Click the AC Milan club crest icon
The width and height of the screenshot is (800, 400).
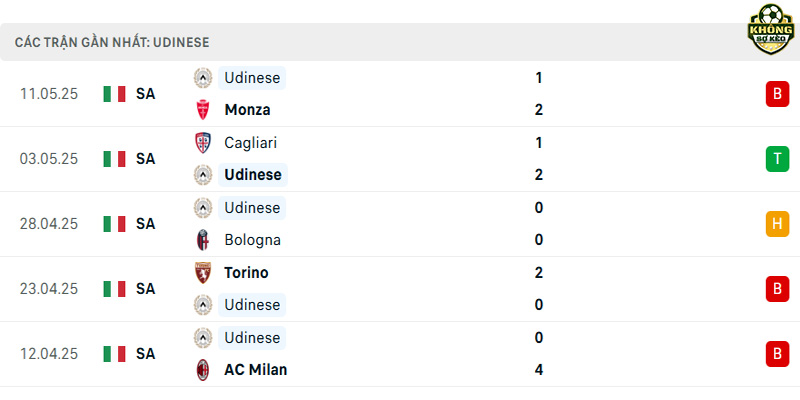[x=203, y=370]
